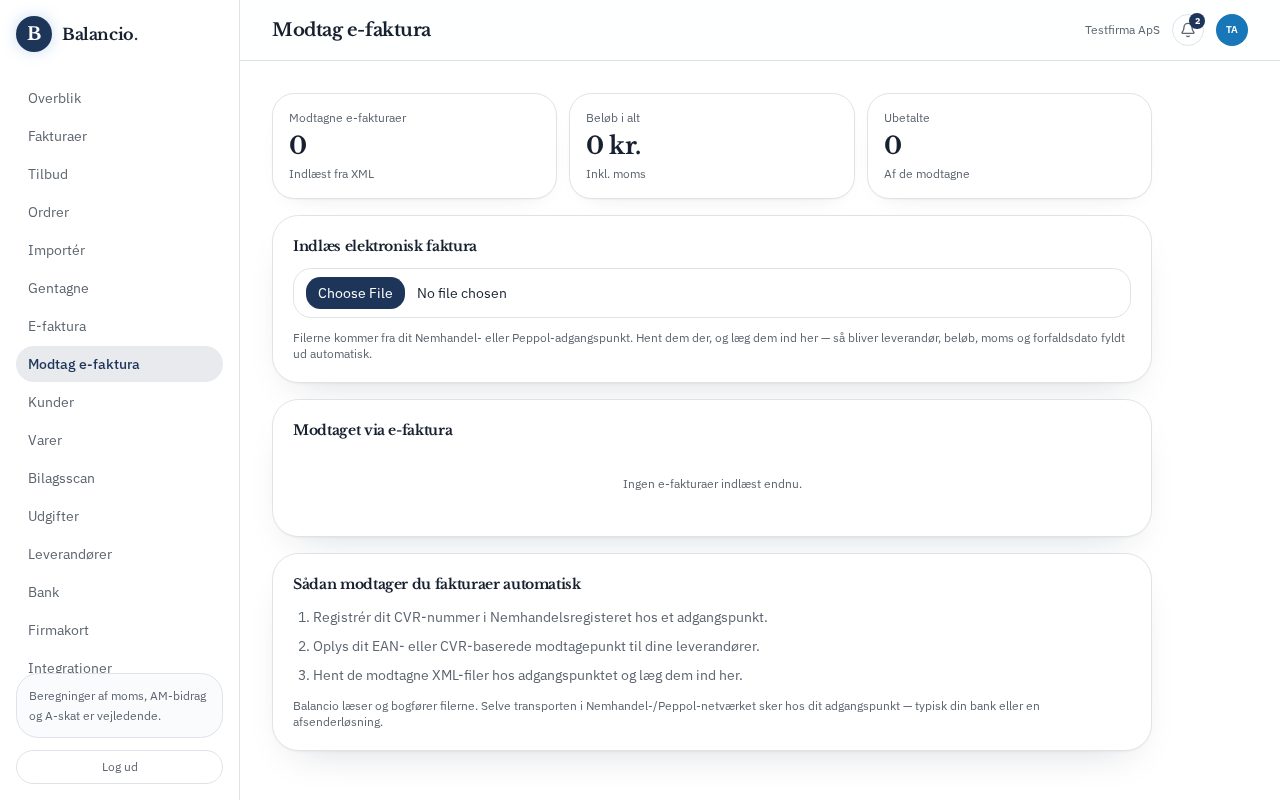1280x800 pixels.
Task: Click the 'Inkl. moms' caption
Action: pyautogui.click(x=616, y=174)
